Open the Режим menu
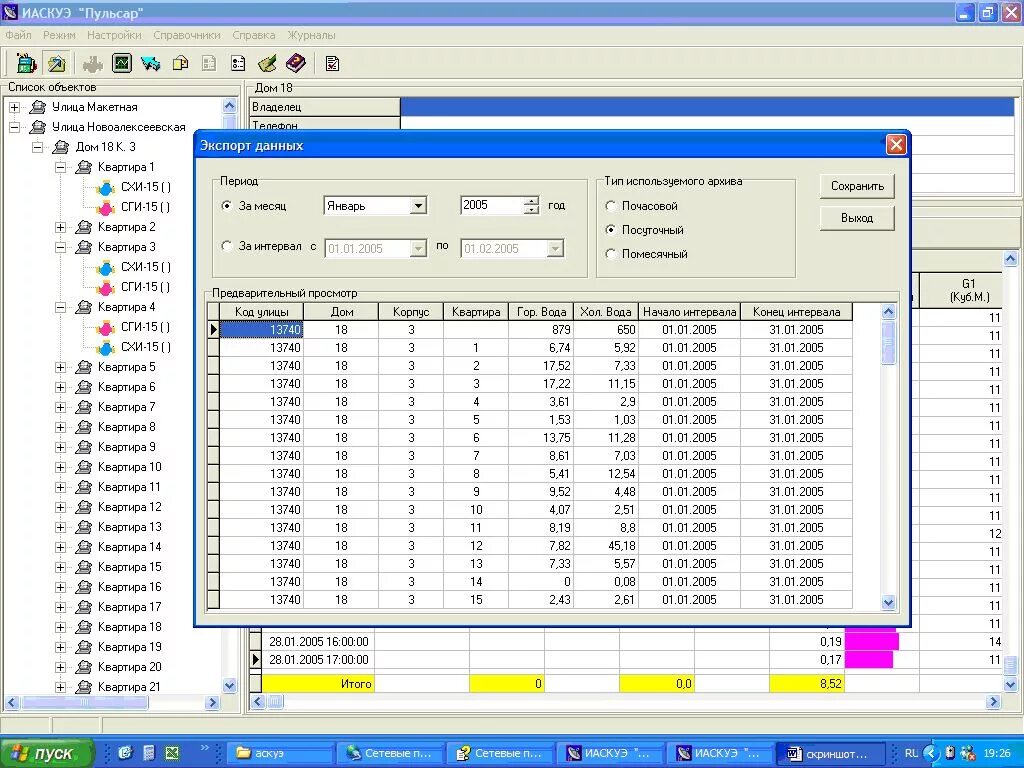 click(59, 35)
